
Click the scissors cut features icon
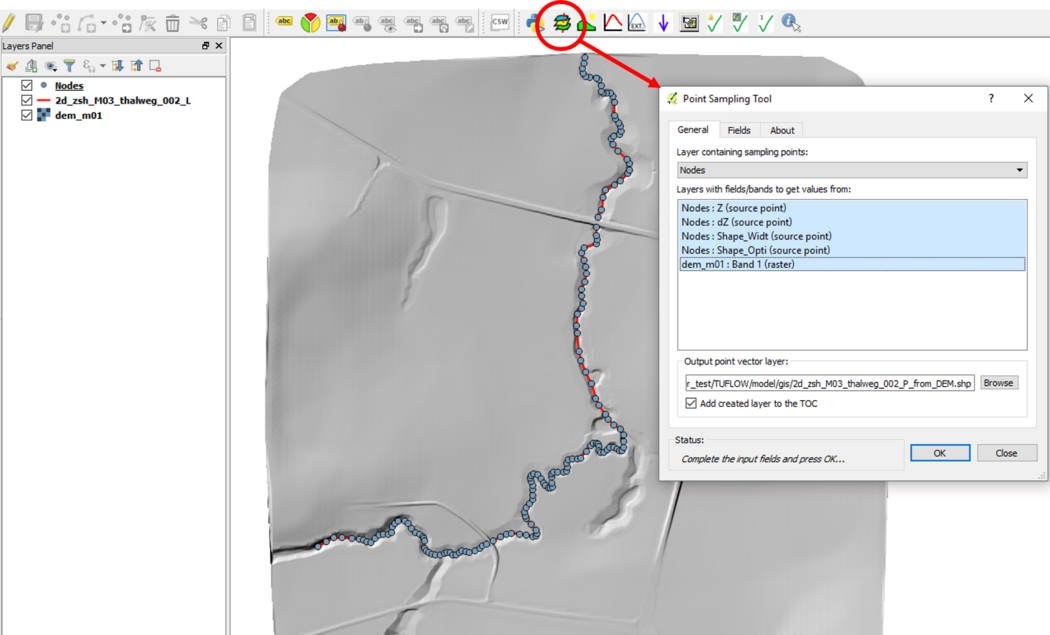[x=198, y=22]
